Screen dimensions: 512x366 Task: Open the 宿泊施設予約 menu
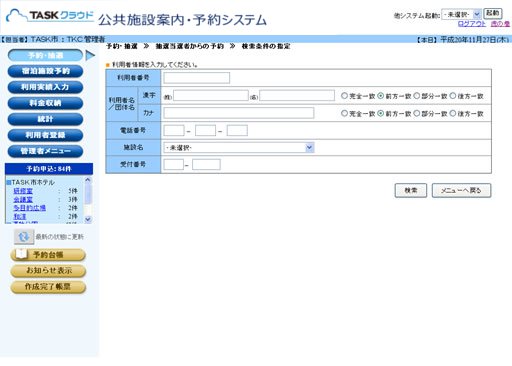tap(45, 71)
